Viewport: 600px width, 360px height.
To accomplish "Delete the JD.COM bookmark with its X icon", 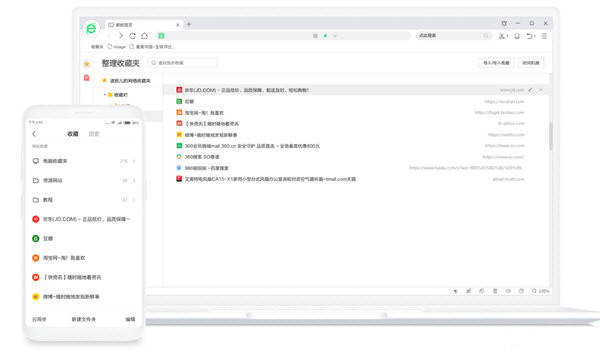I will [x=541, y=90].
